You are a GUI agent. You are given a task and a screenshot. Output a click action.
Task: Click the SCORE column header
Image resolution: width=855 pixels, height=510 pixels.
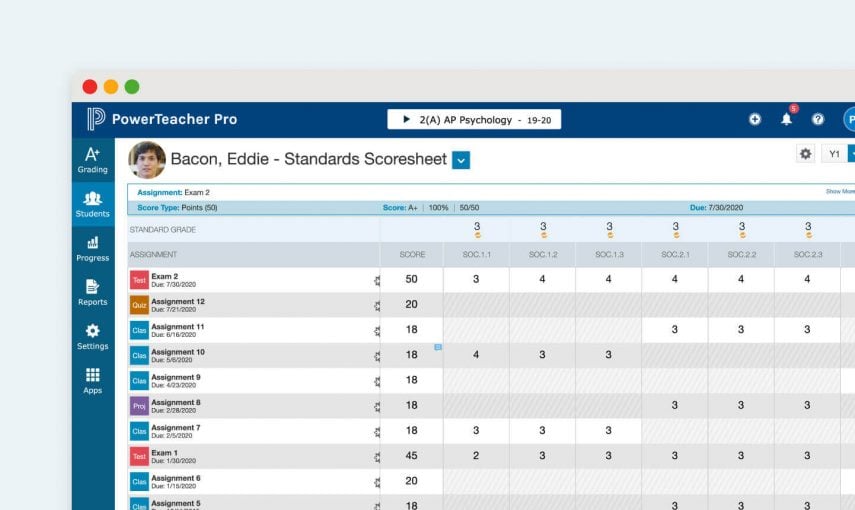click(x=412, y=255)
